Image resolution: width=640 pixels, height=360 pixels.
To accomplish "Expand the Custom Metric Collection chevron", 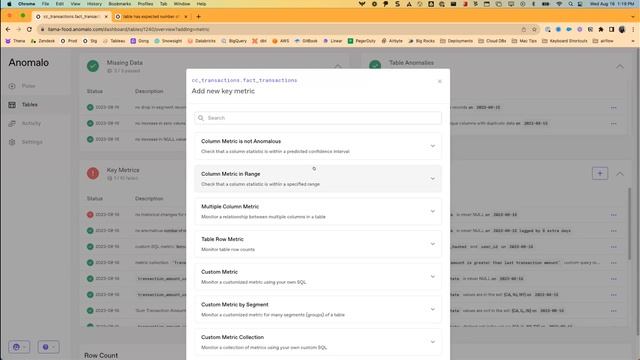I will click(433, 342).
